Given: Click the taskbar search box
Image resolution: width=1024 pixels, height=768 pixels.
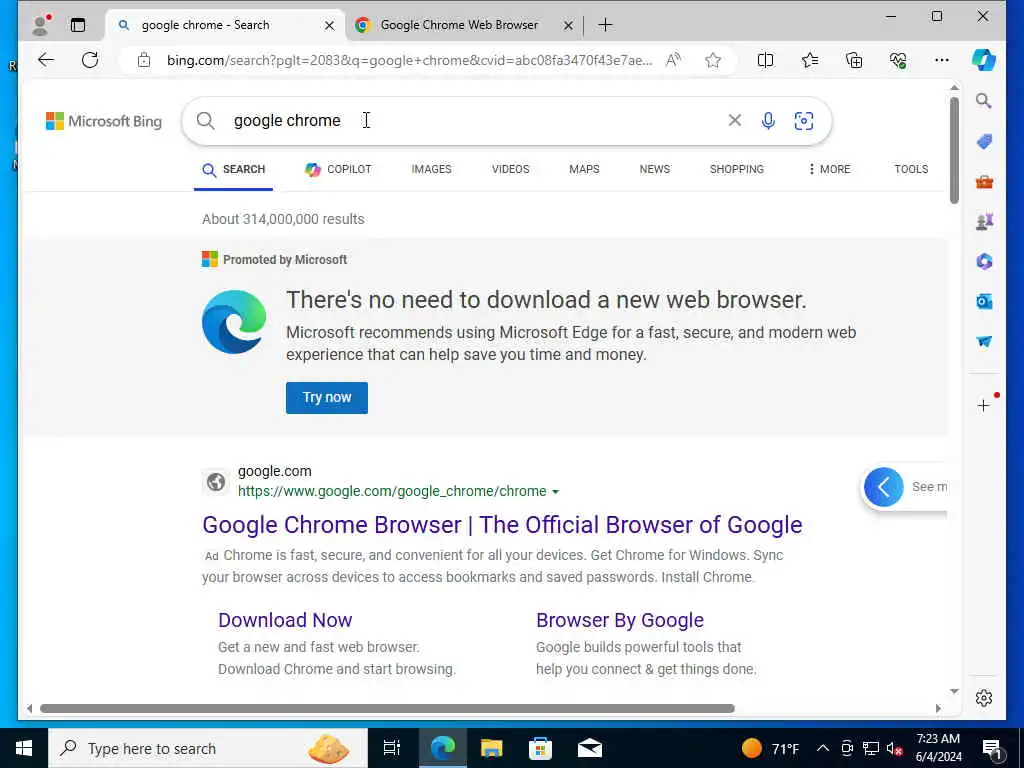Looking at the screenshot, I should click(208, 748).
